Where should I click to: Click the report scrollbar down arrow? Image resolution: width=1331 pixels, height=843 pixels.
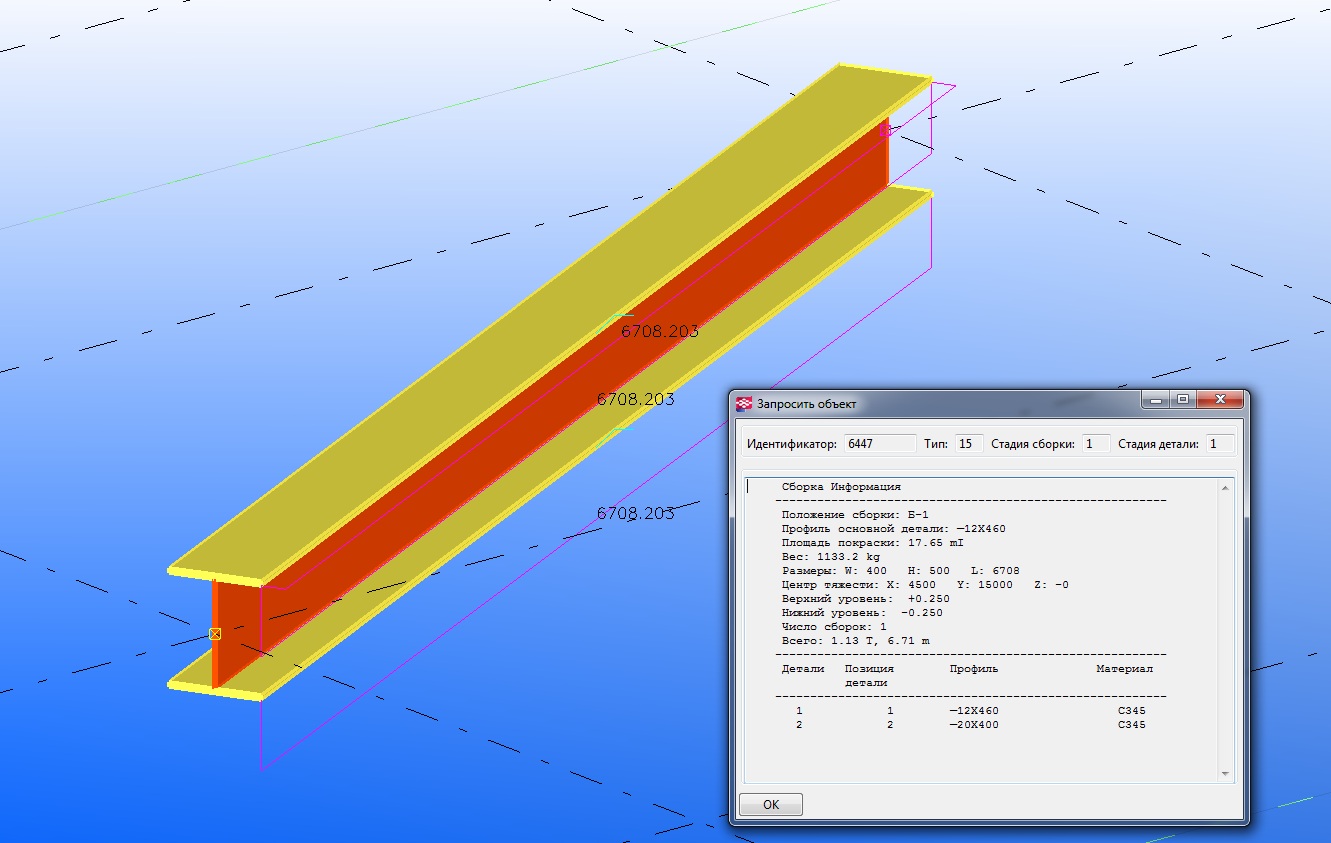(x=1224, y=774)
